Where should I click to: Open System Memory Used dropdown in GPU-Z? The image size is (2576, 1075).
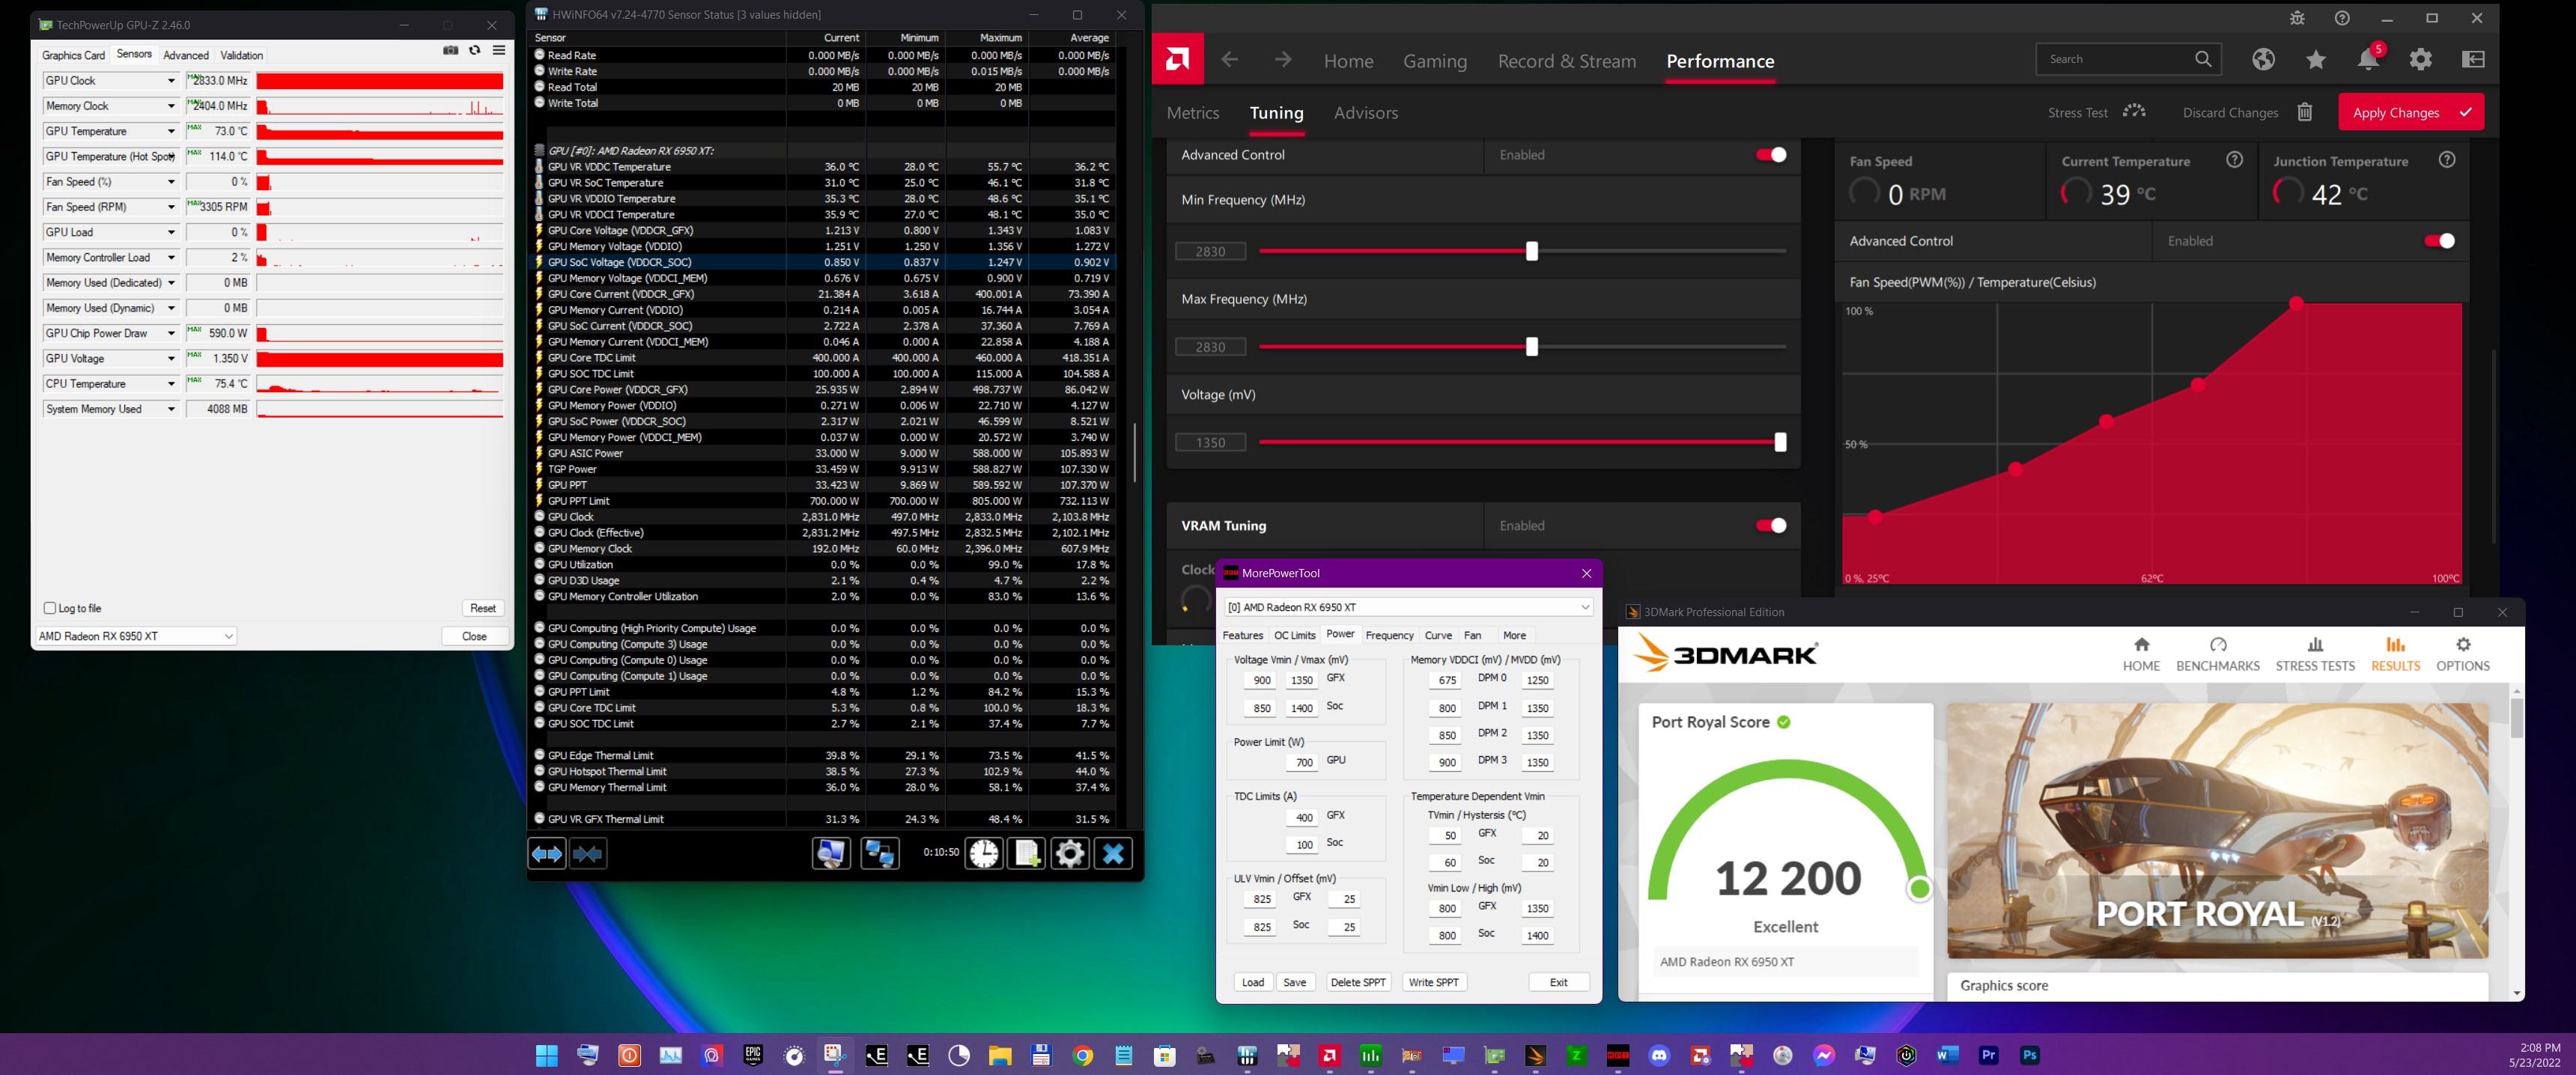[171, 409]
